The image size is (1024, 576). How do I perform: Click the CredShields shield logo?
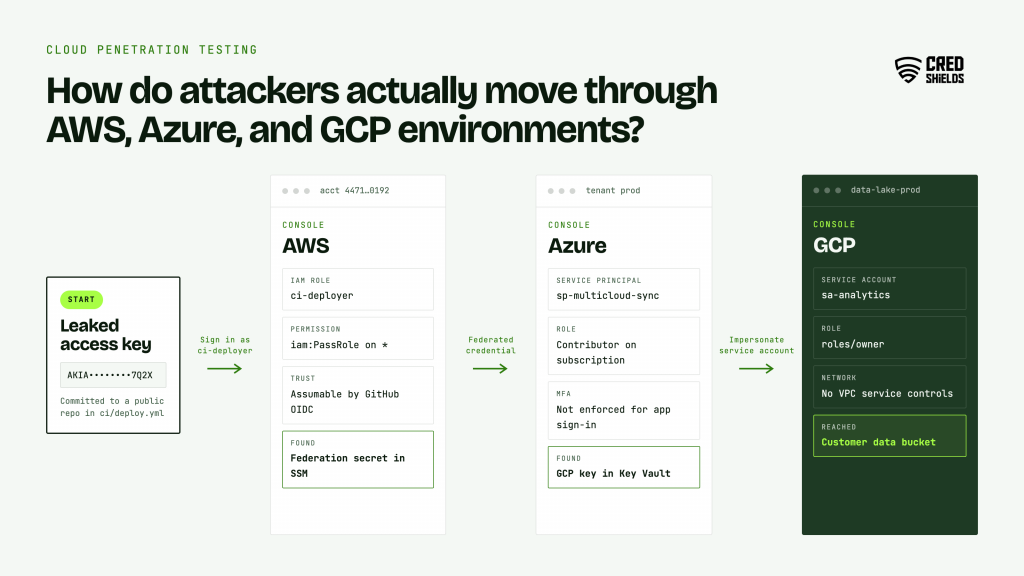tap(929, 70)
